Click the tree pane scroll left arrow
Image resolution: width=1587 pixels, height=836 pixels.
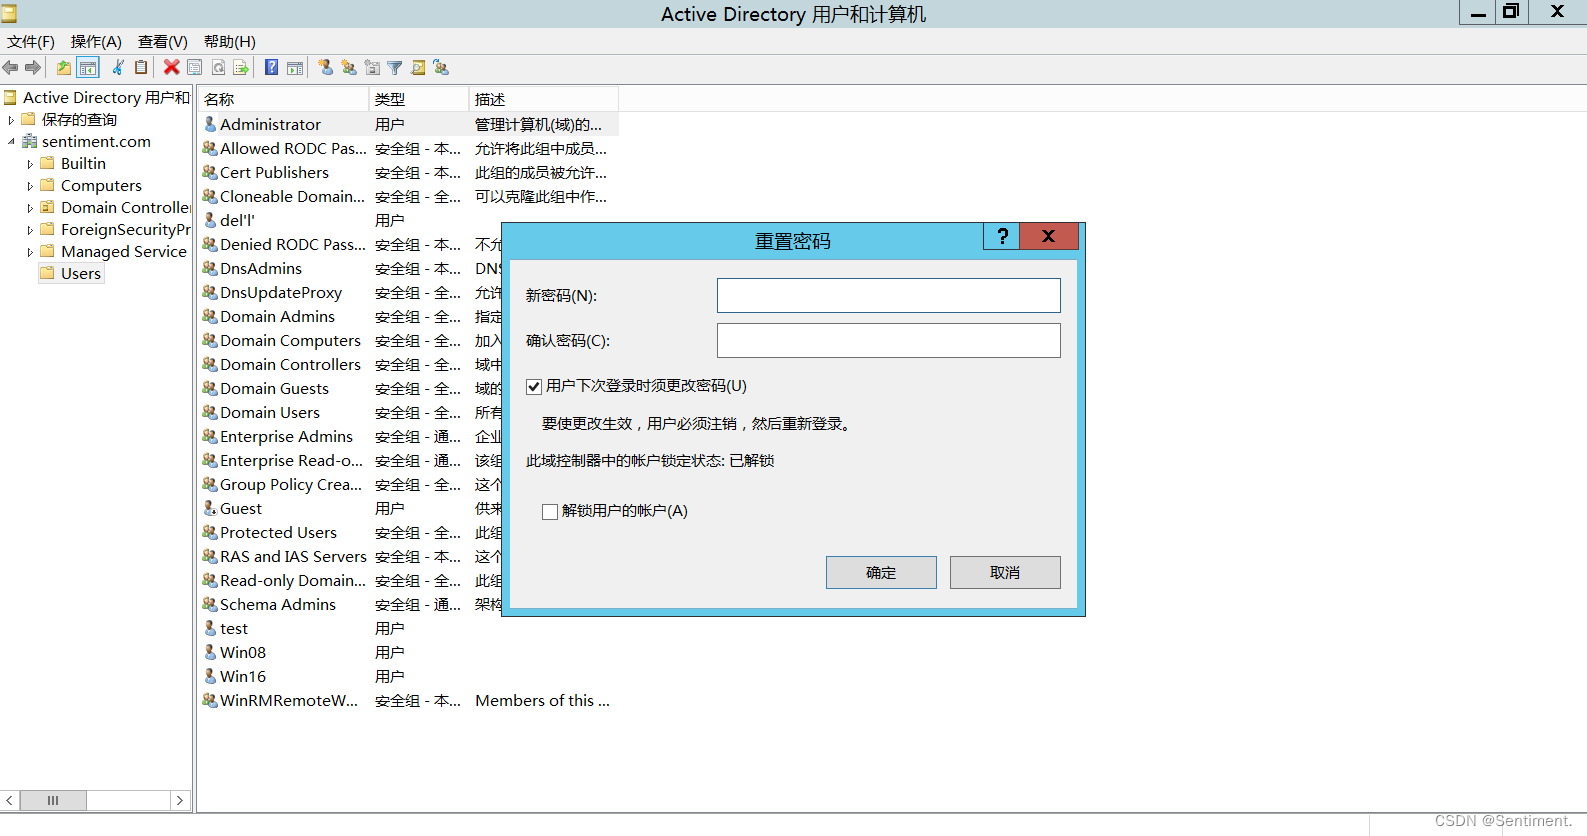click(x=10, y=800)
